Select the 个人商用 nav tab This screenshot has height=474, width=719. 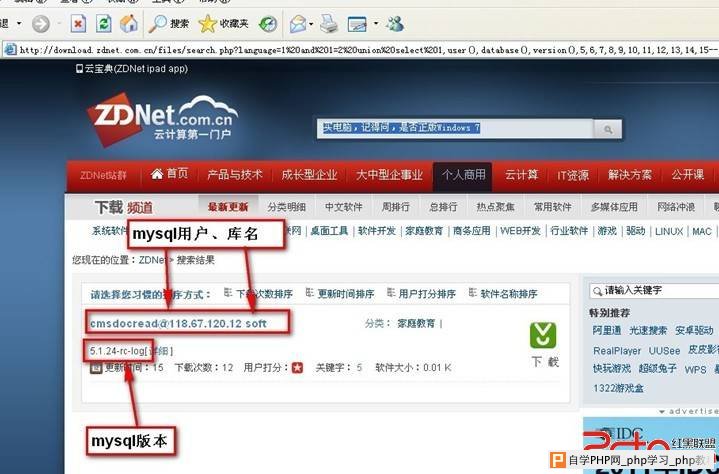(x=463, y=175)
